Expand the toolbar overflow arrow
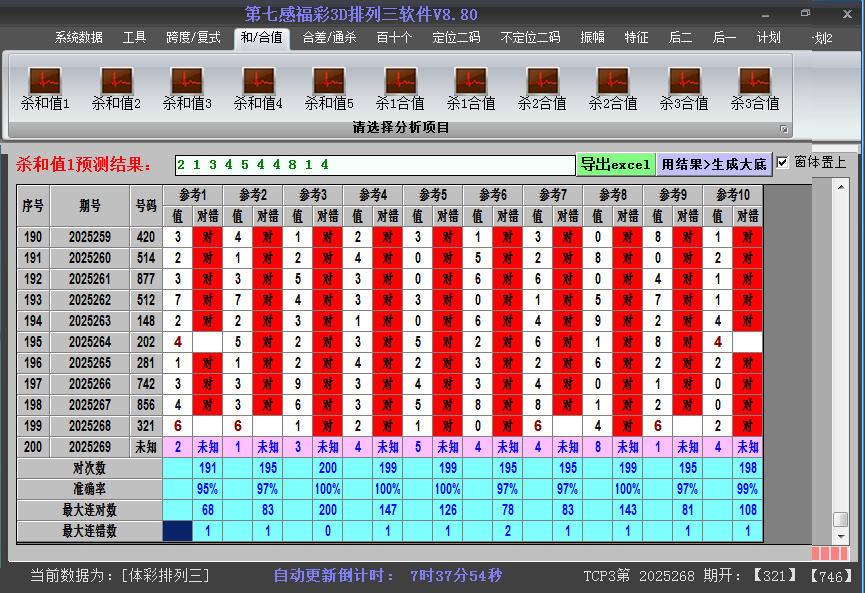865x593 pixels. 786,128
